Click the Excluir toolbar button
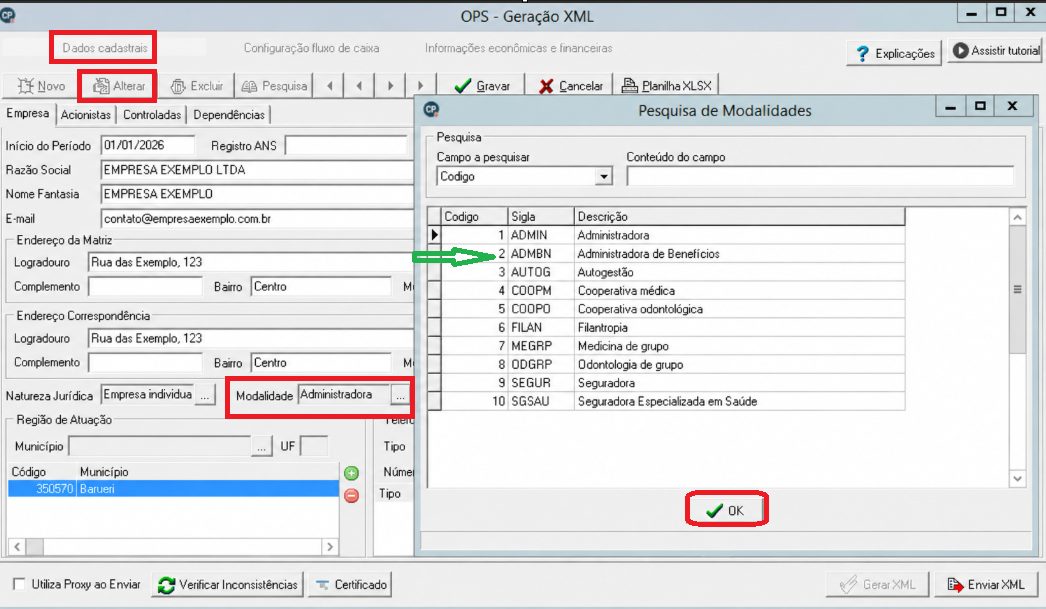The image size is (1046, 609). pyautogui.click(x=197, y=86)
